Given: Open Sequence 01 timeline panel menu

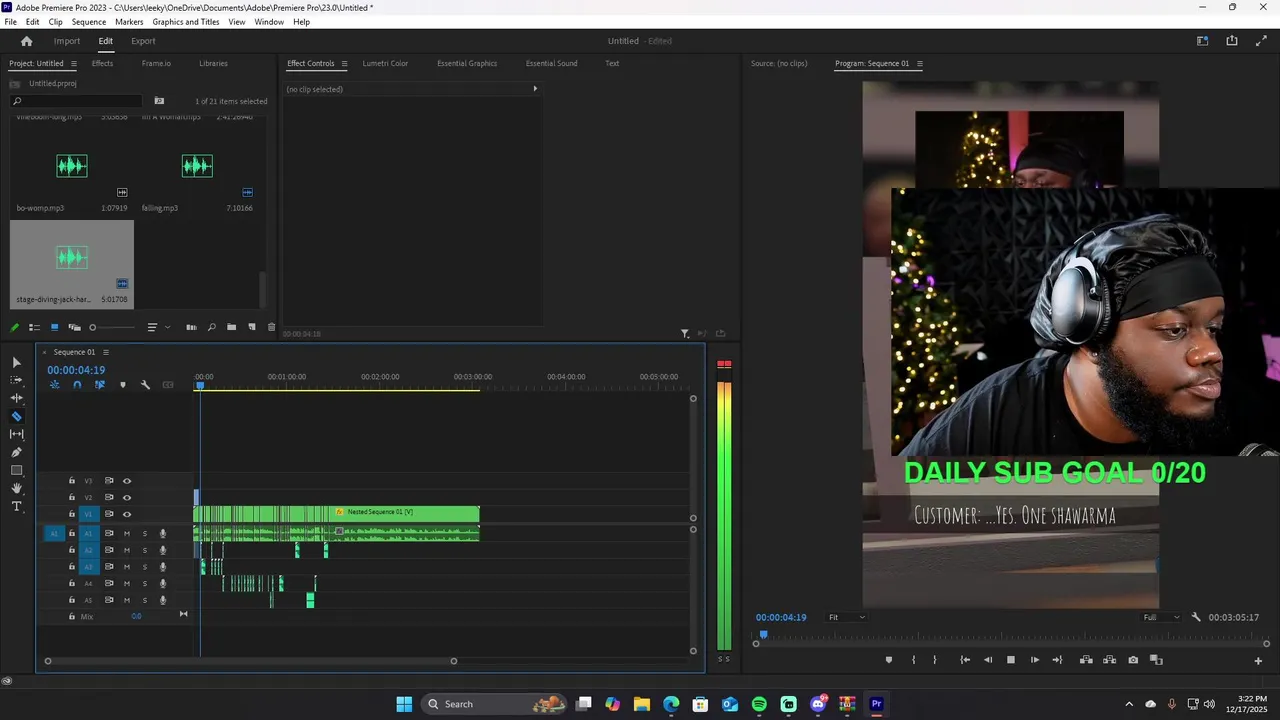Looking at the screenshot, I should coord(105,352).
